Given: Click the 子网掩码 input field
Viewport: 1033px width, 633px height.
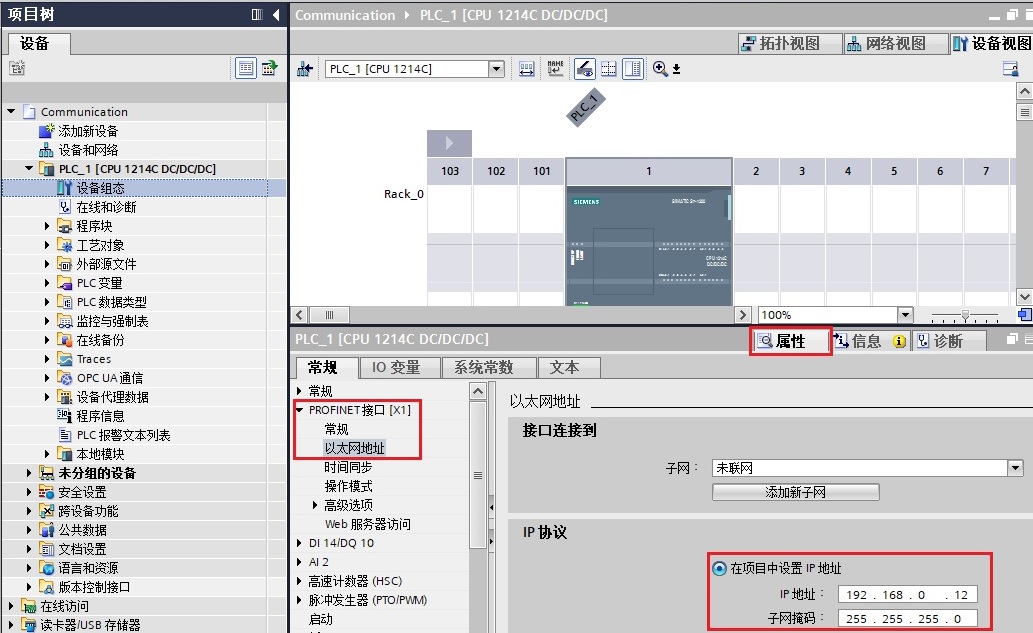Looking at the screenshot, I should click(x=908, y=619).
